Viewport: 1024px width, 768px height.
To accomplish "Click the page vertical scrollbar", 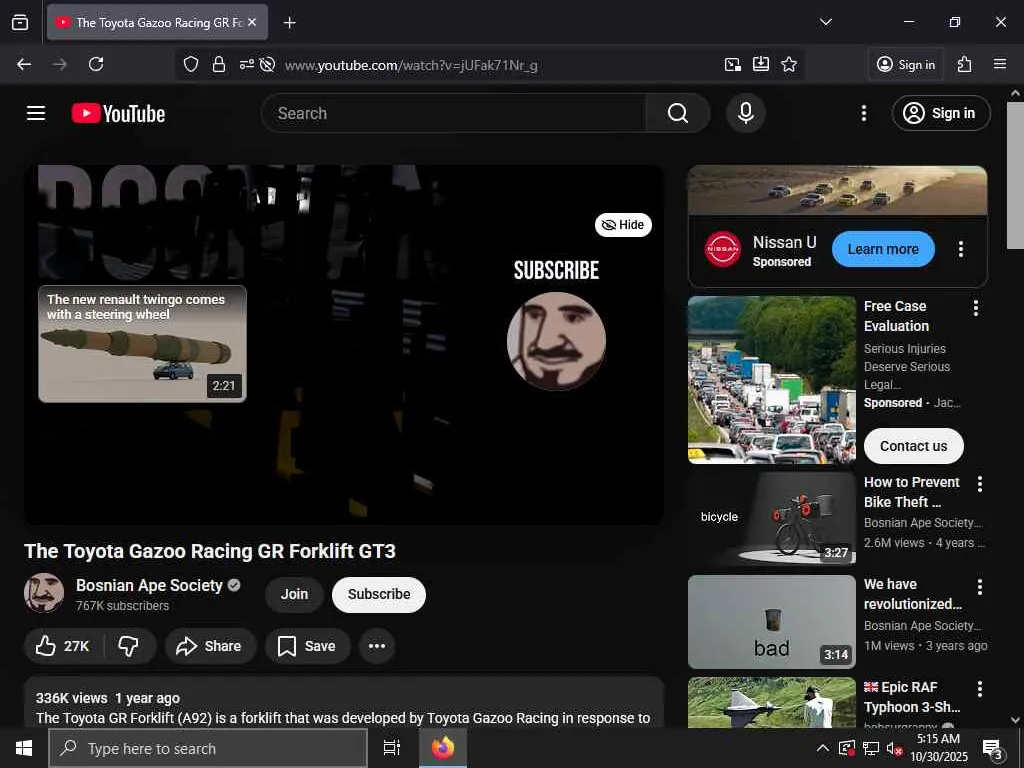I will click(x=1015, y=175).
